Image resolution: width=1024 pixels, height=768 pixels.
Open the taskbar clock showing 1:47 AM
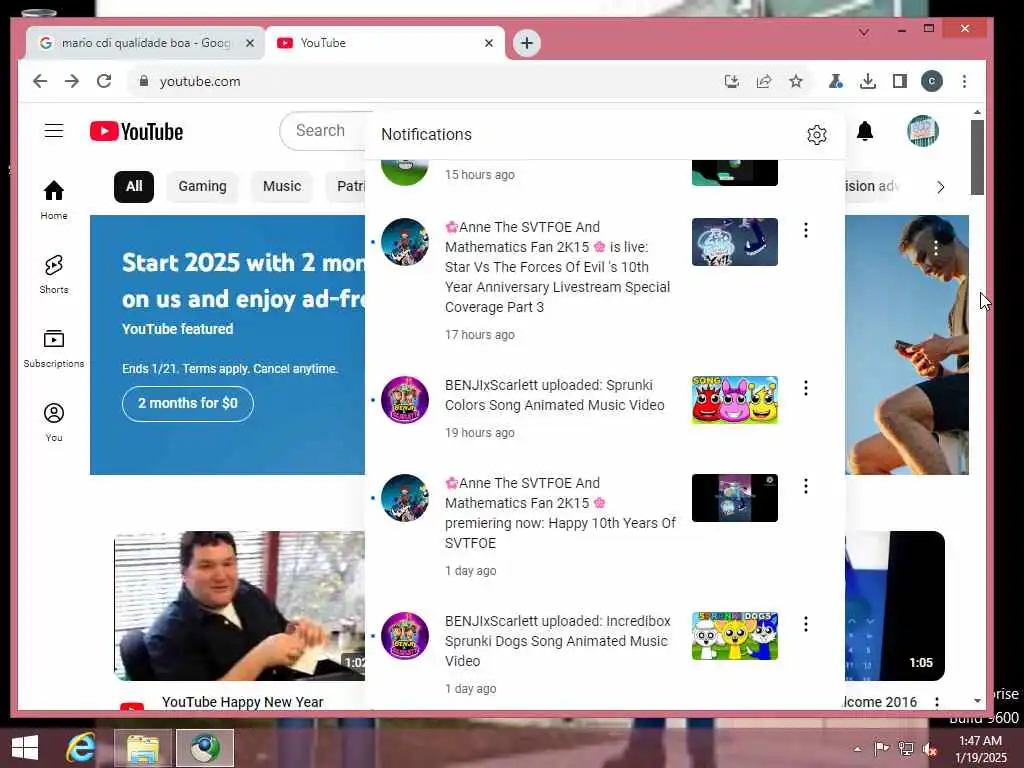[980, 749]
